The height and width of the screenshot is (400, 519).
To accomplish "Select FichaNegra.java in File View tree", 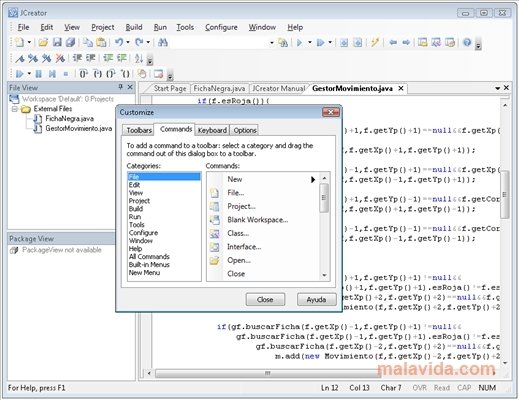I will [x=69, y=119].
